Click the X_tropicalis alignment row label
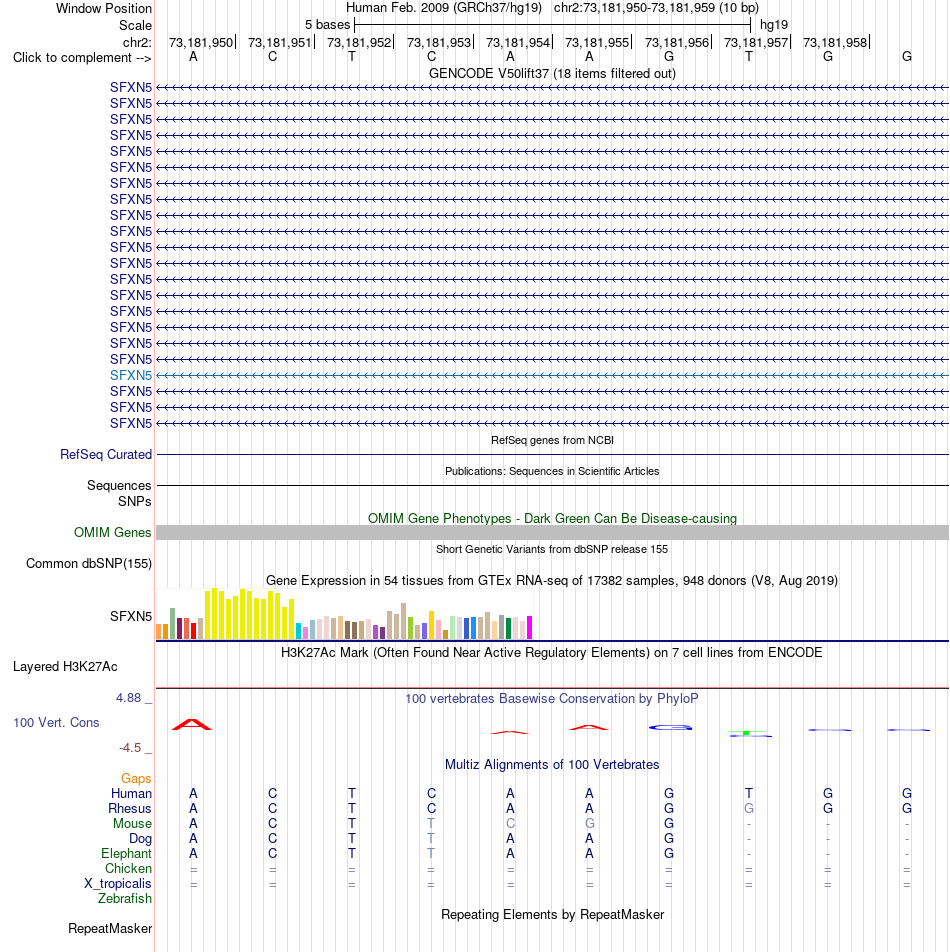 click(118, 884)
